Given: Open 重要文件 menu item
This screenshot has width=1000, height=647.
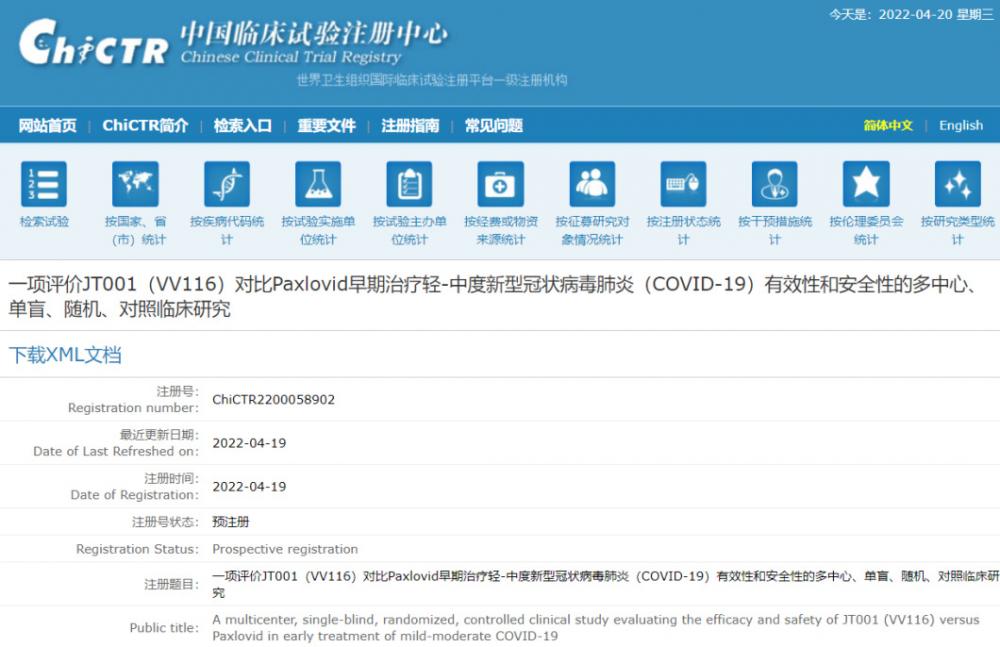Looking at the screenshot, I should [326, 126].
